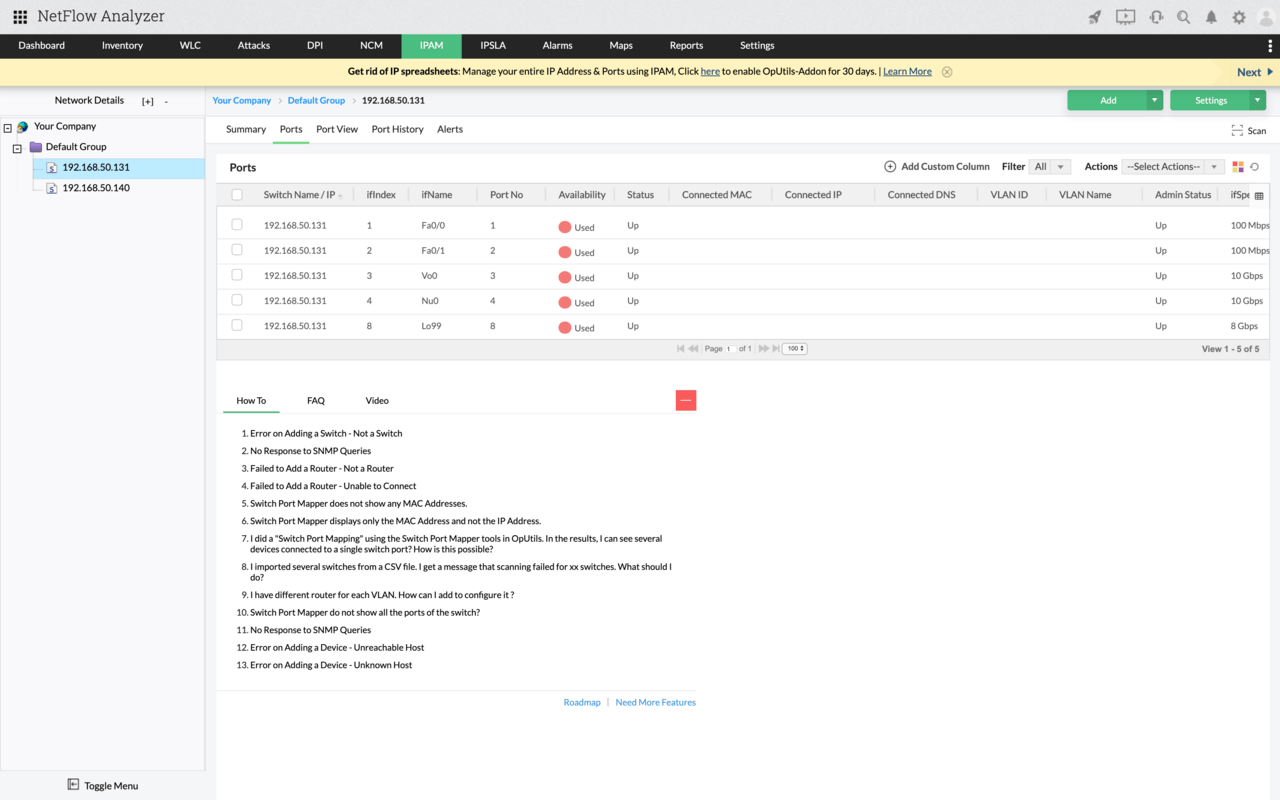Open the Select Actions dropdown
1280x800 pixels.
pos(1172,167)
